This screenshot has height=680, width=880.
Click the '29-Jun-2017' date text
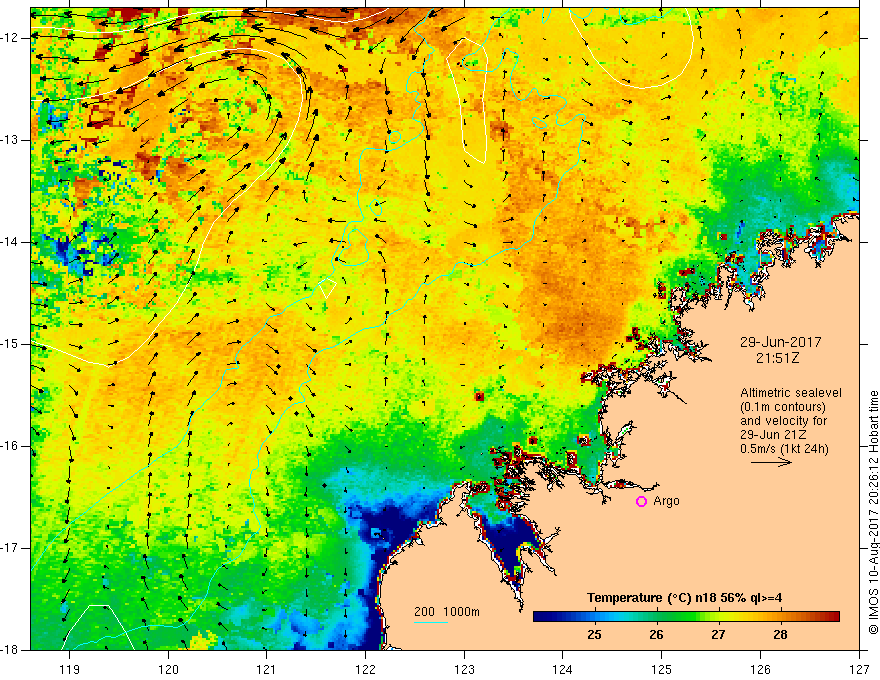point(780,342)
